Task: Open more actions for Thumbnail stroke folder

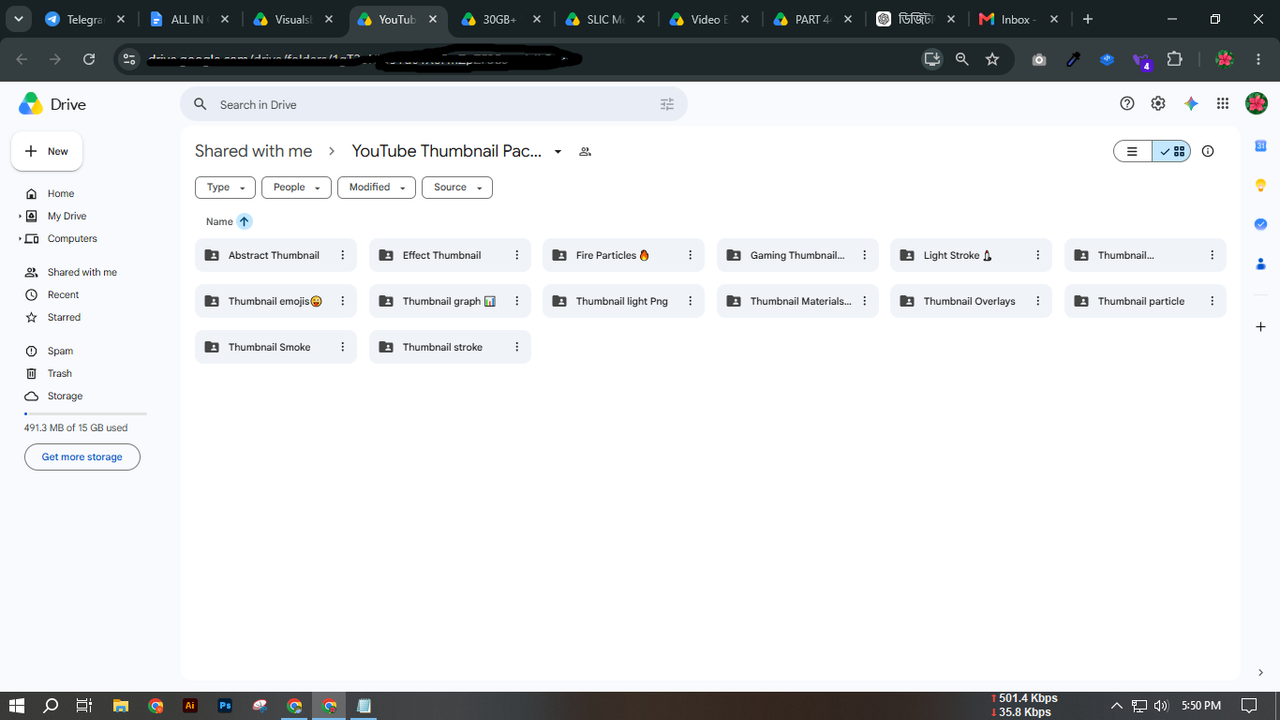Action: click(517, 347)
